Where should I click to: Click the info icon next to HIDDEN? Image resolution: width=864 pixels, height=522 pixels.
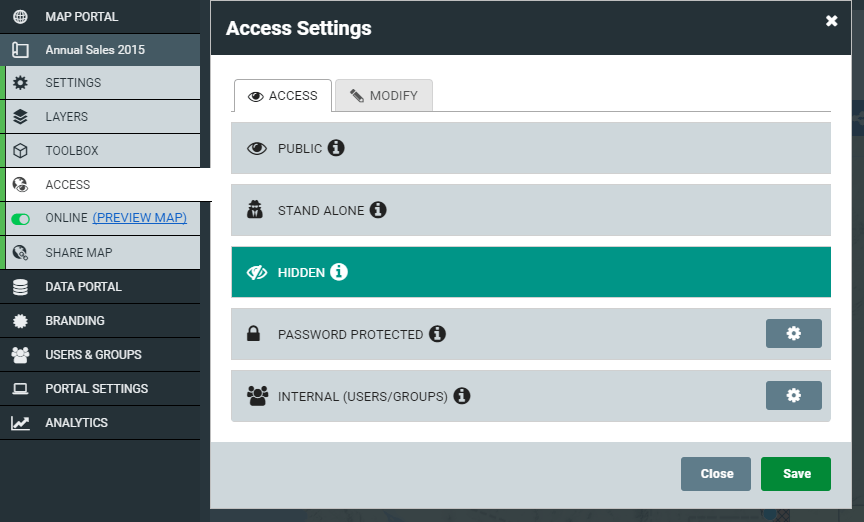pos(339,272)
